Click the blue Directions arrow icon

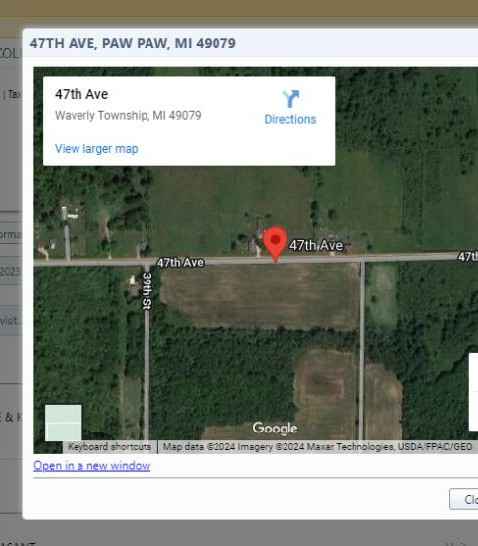[291, 99]
